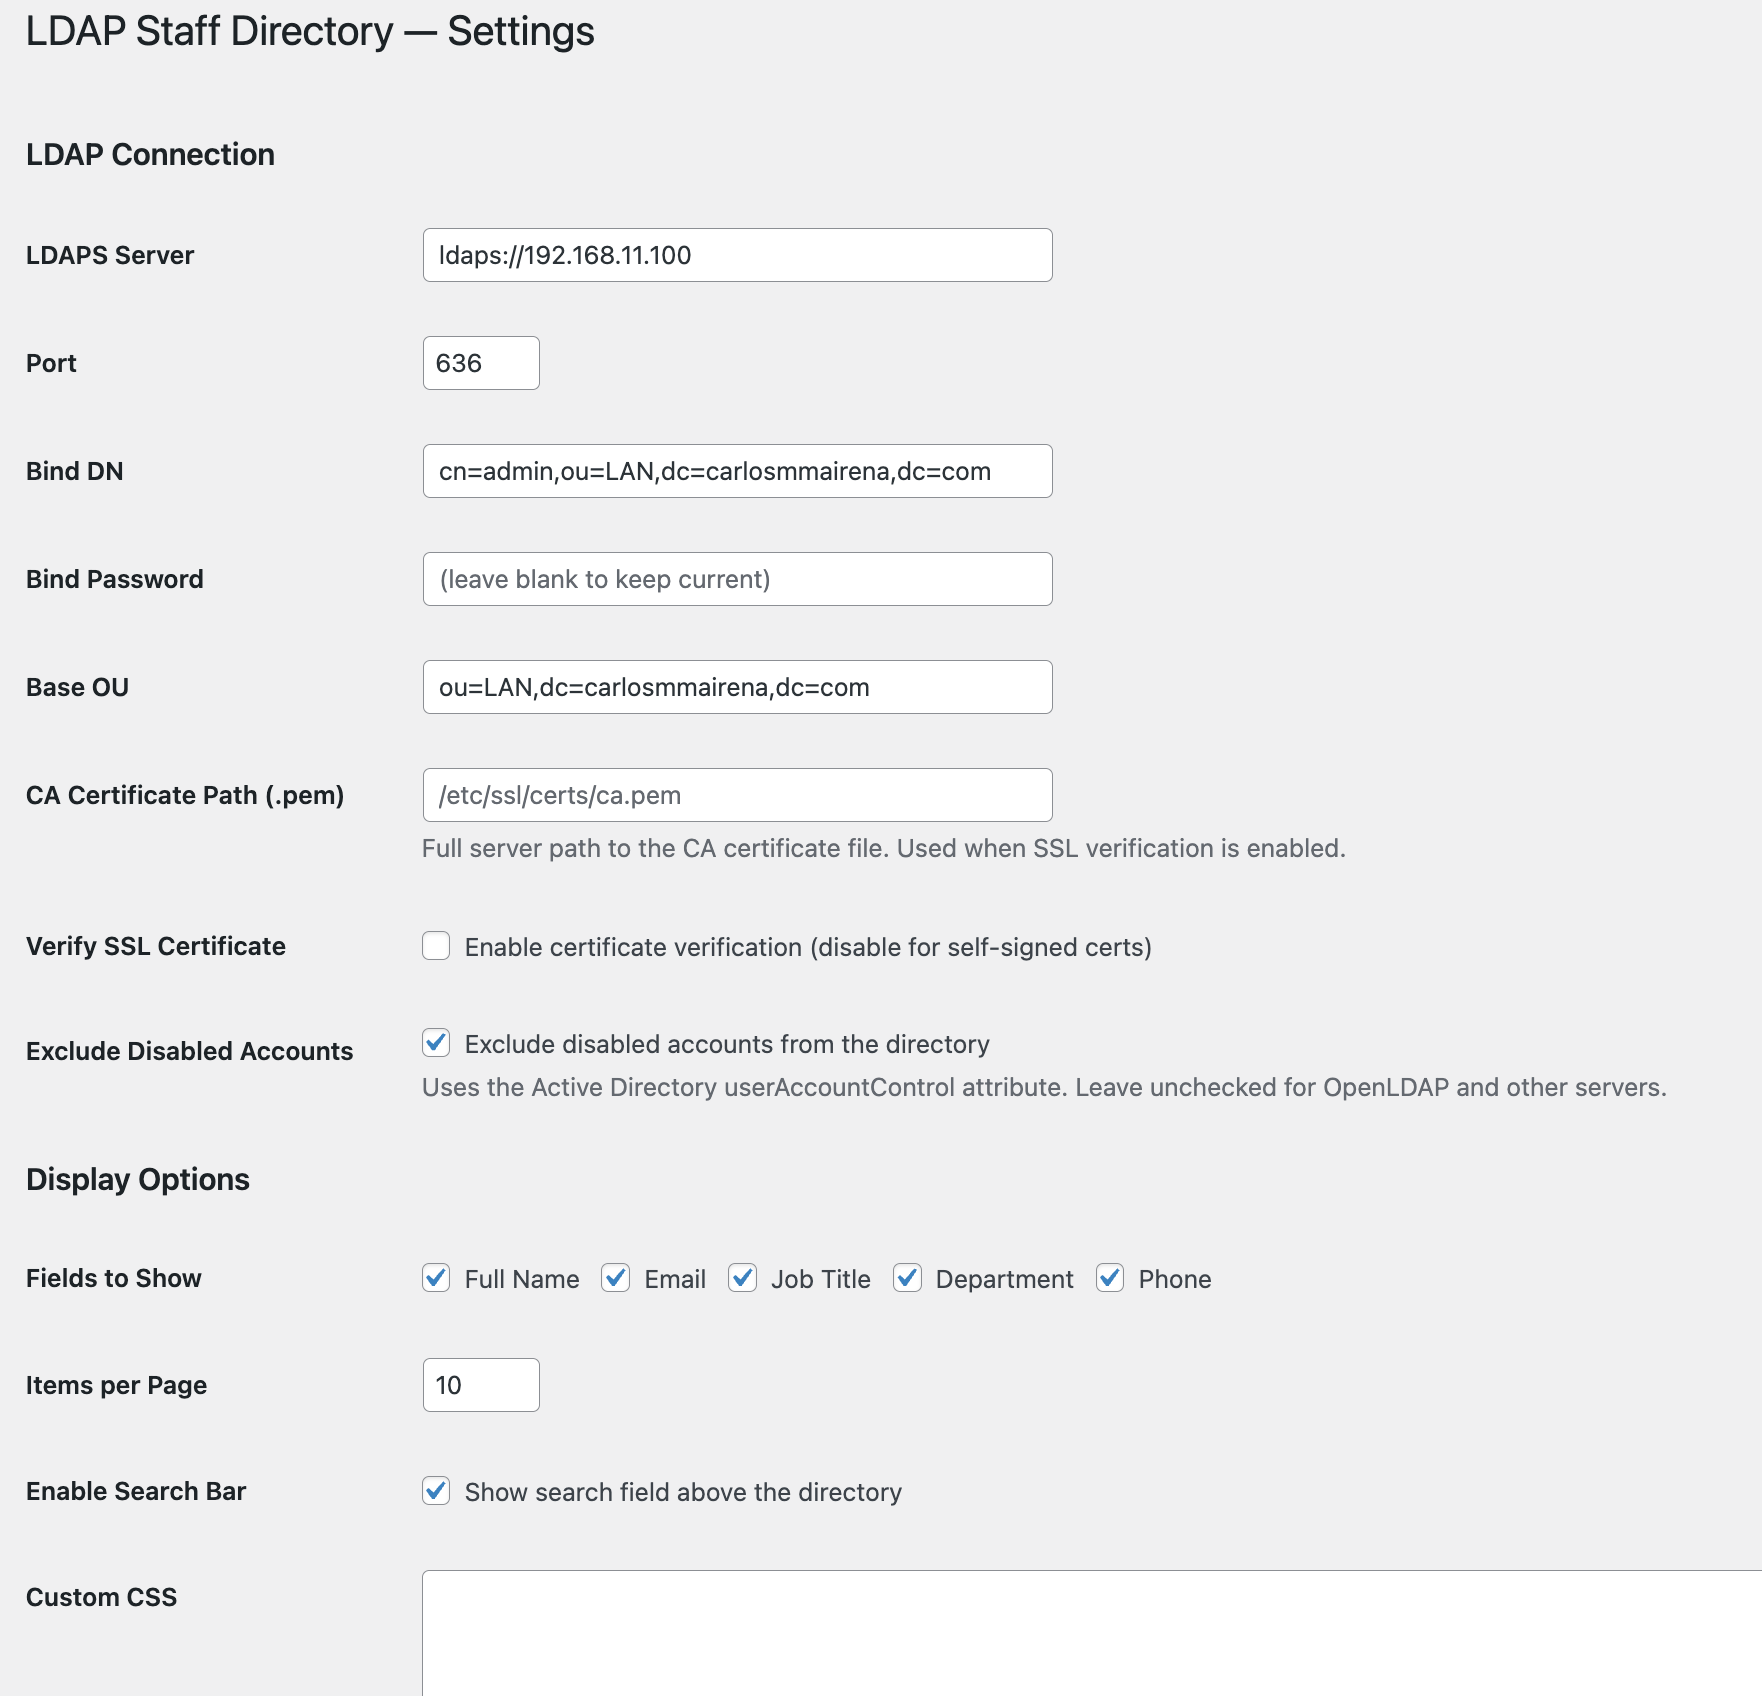Image resolution: width=1762 pixels, height=1696 pixels.
Task: Click the Items per Page field
Action: (480, 1385)
